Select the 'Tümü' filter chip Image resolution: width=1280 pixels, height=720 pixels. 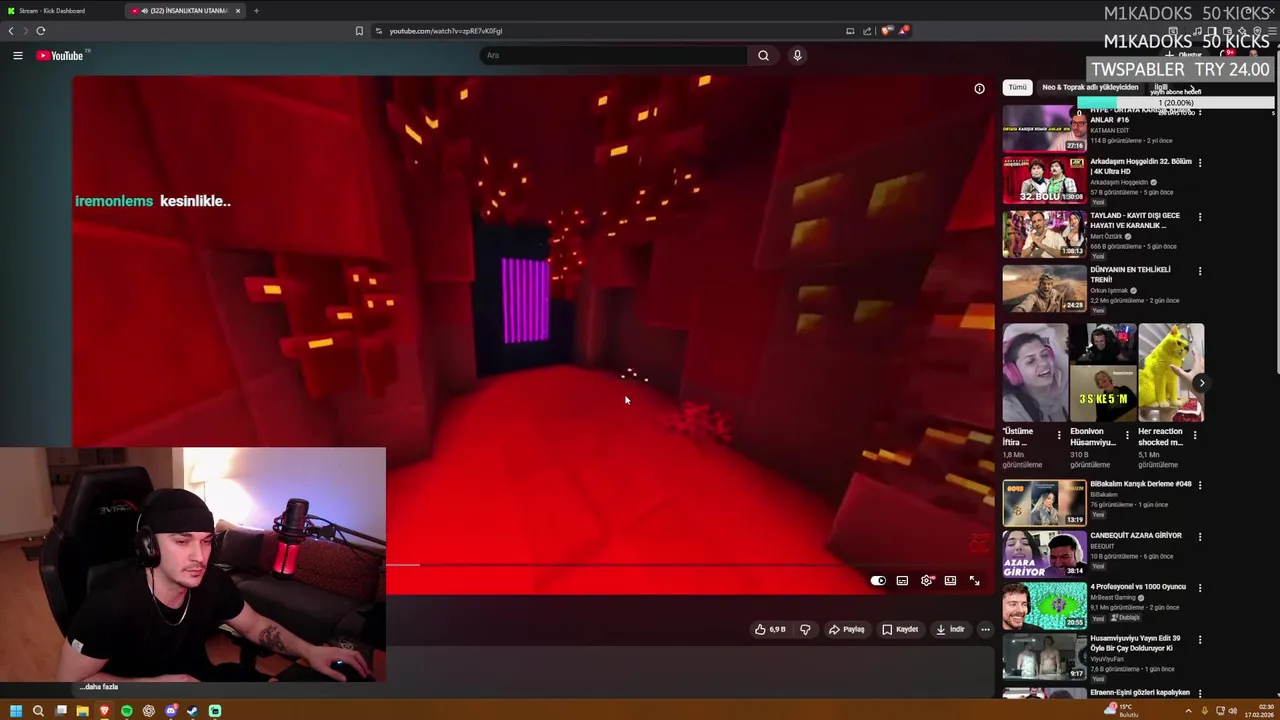coord(1017,87)
